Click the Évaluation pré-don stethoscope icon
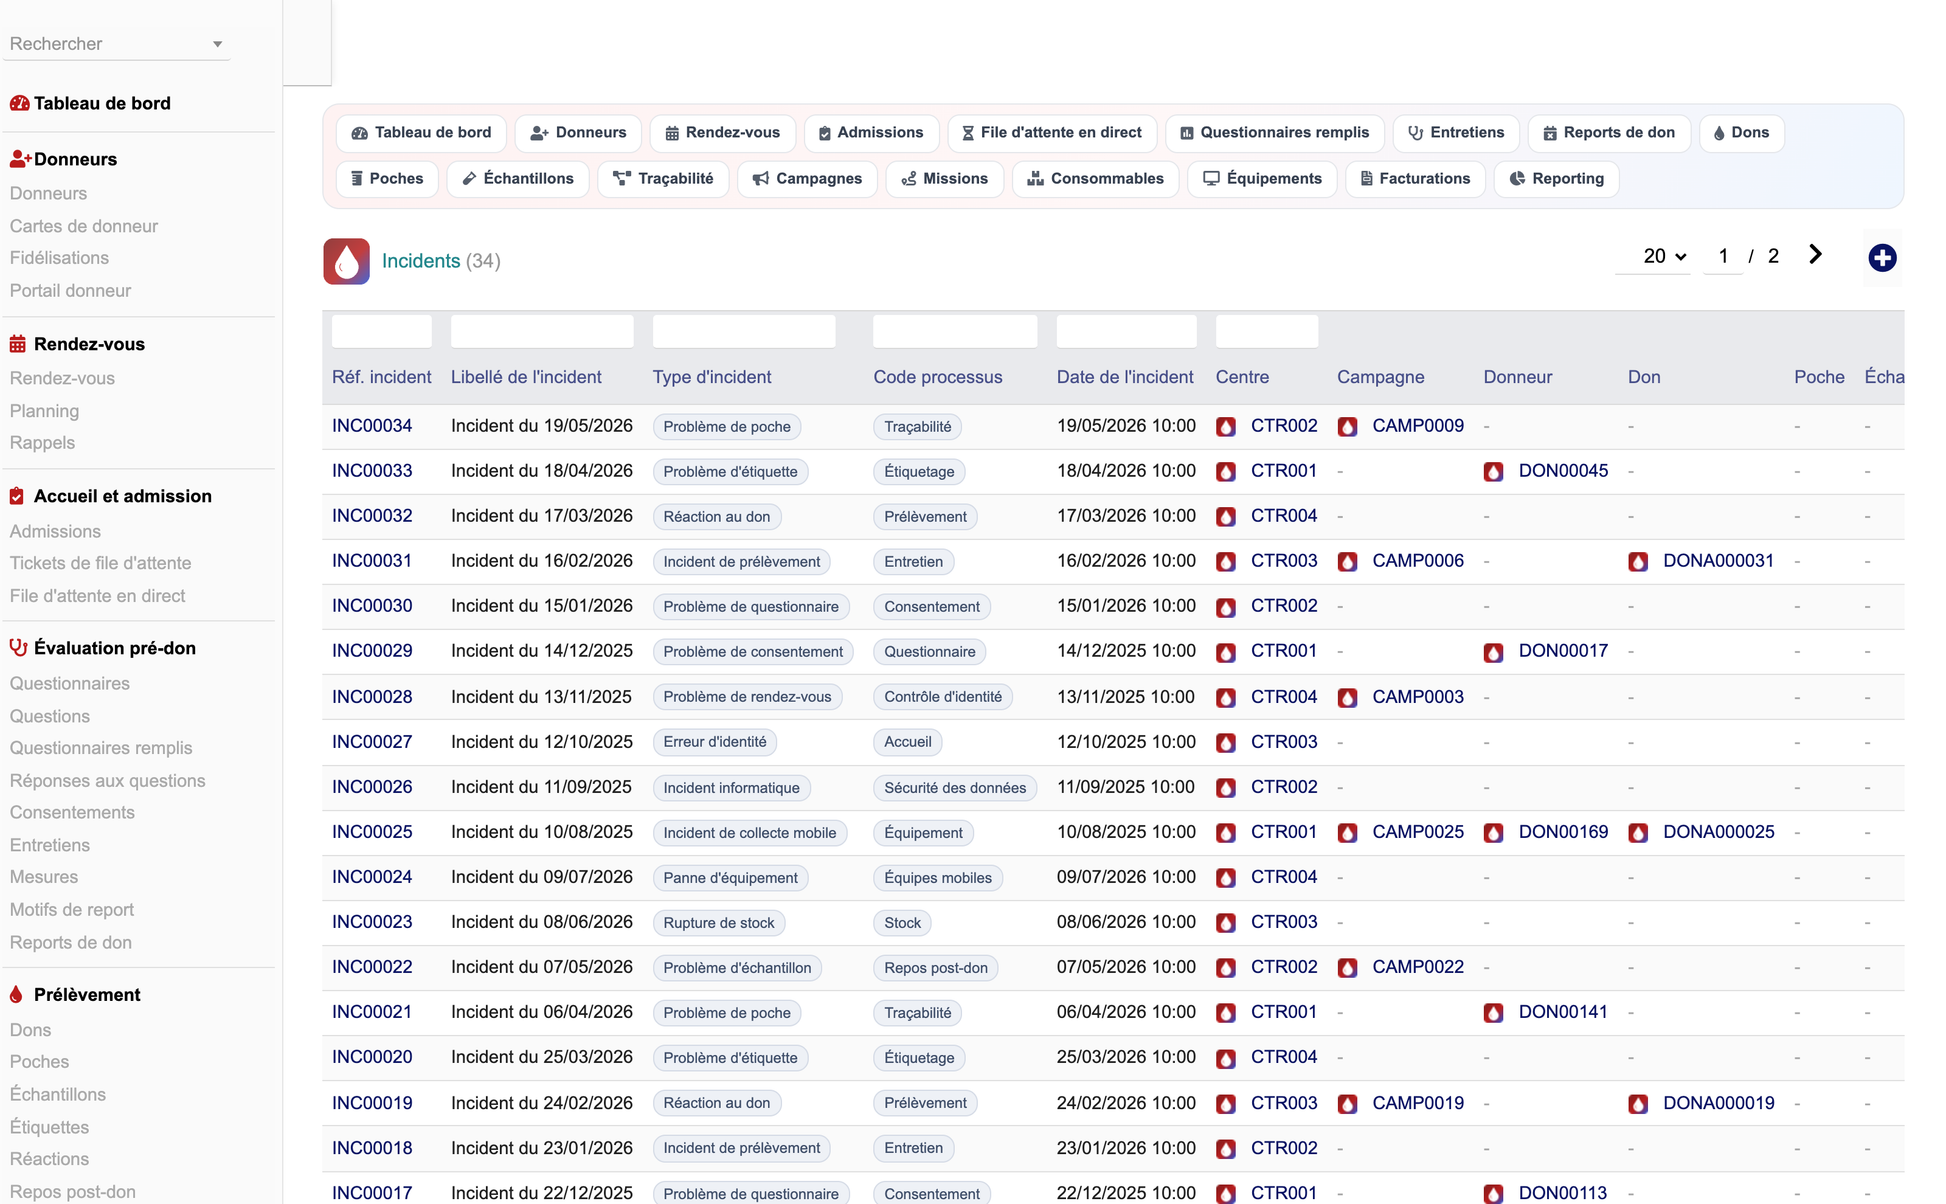The image size is (1946, 1204). [18, 648]
